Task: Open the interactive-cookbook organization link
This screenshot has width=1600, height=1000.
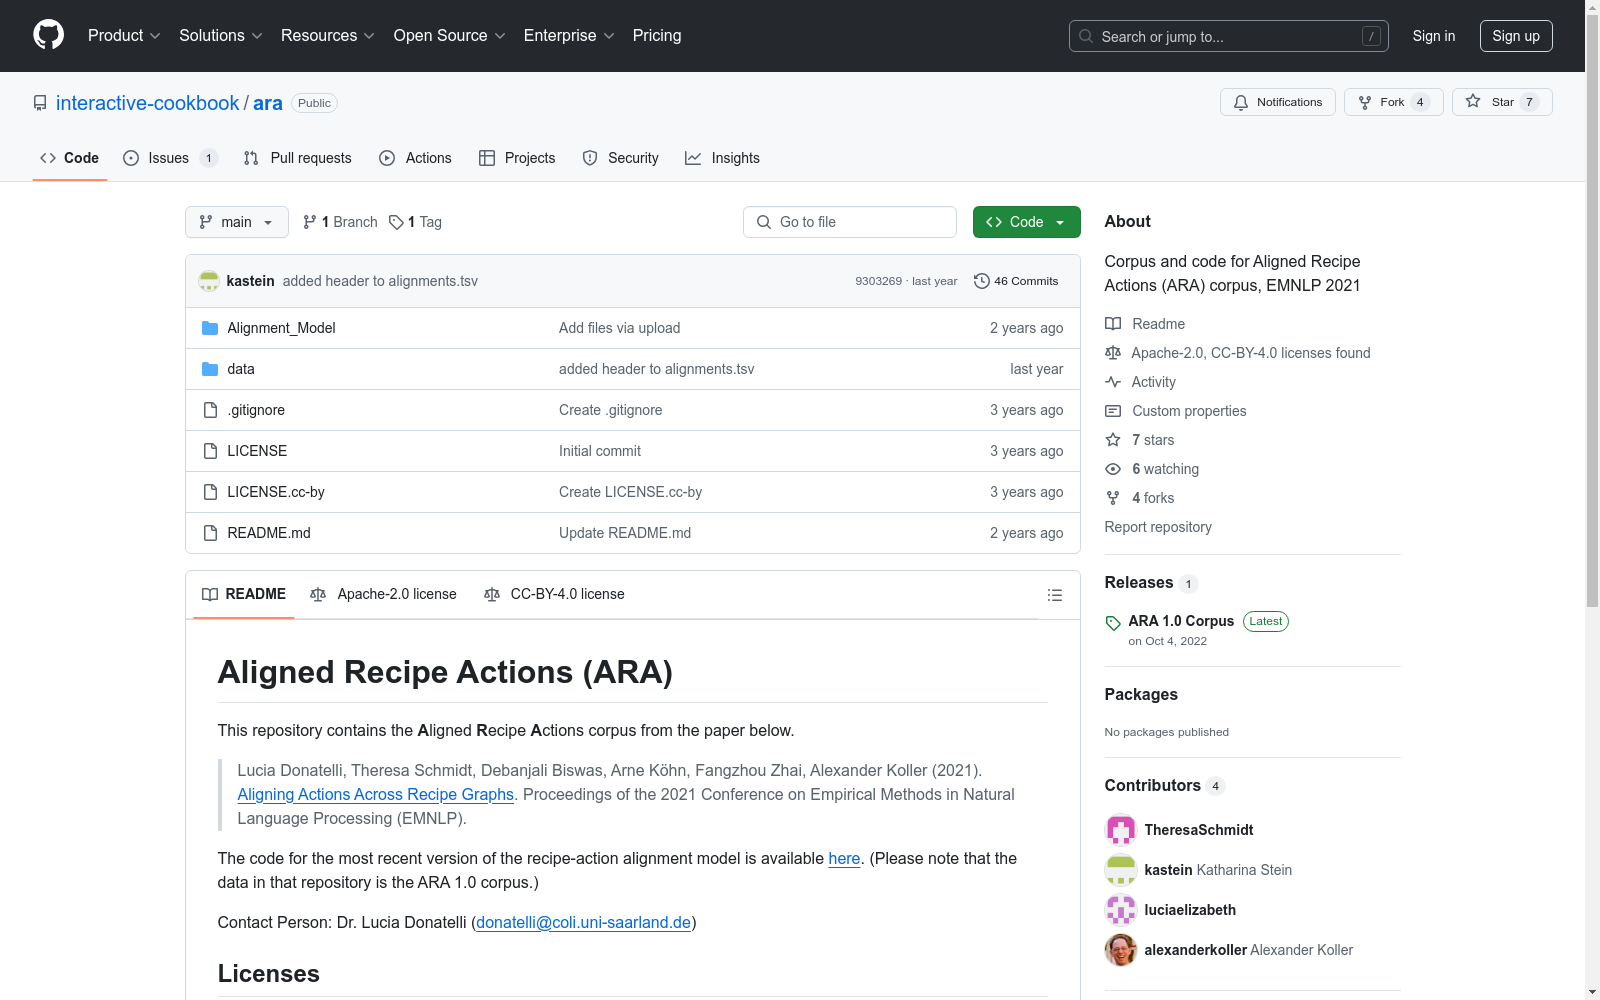Action: (148, 103)
